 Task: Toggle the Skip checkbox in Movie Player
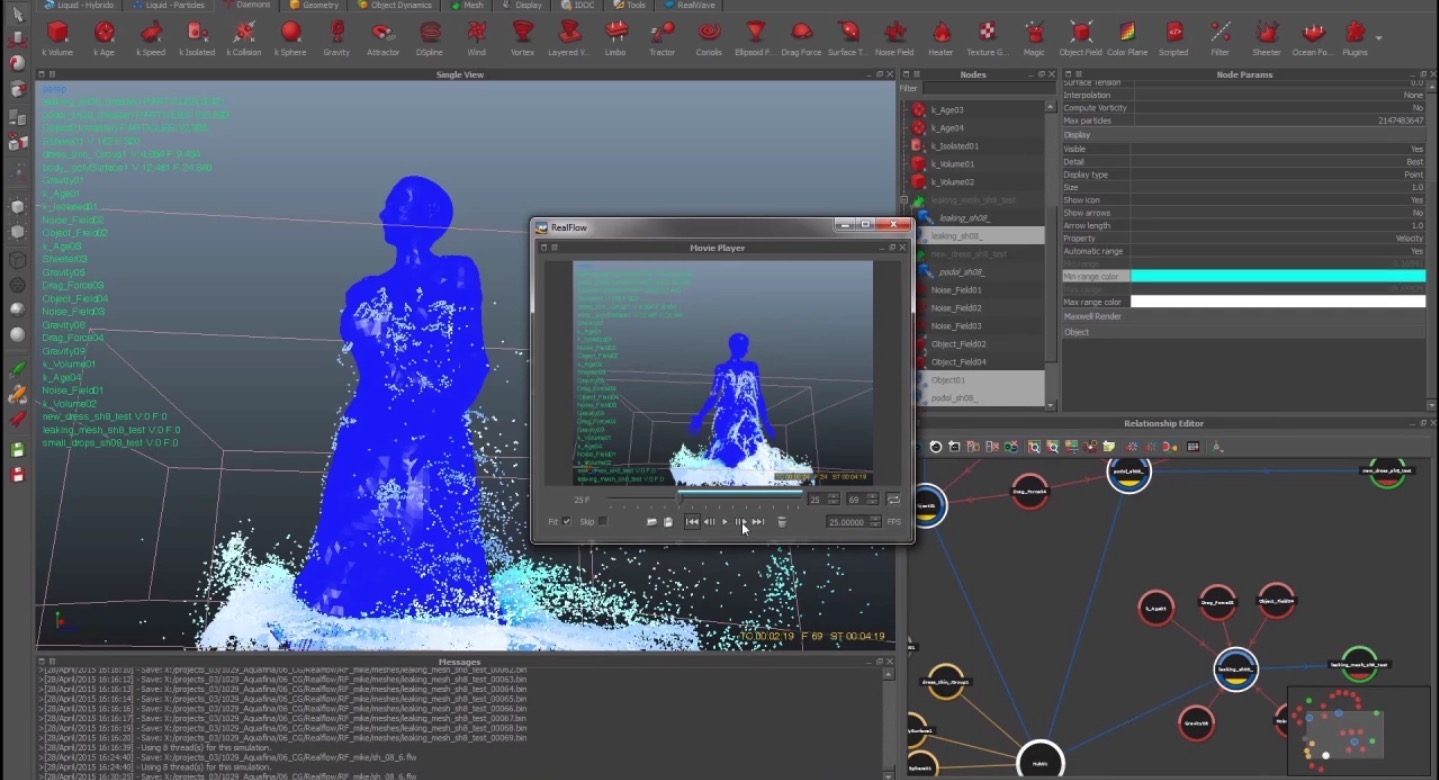click(x=602, y=522)
